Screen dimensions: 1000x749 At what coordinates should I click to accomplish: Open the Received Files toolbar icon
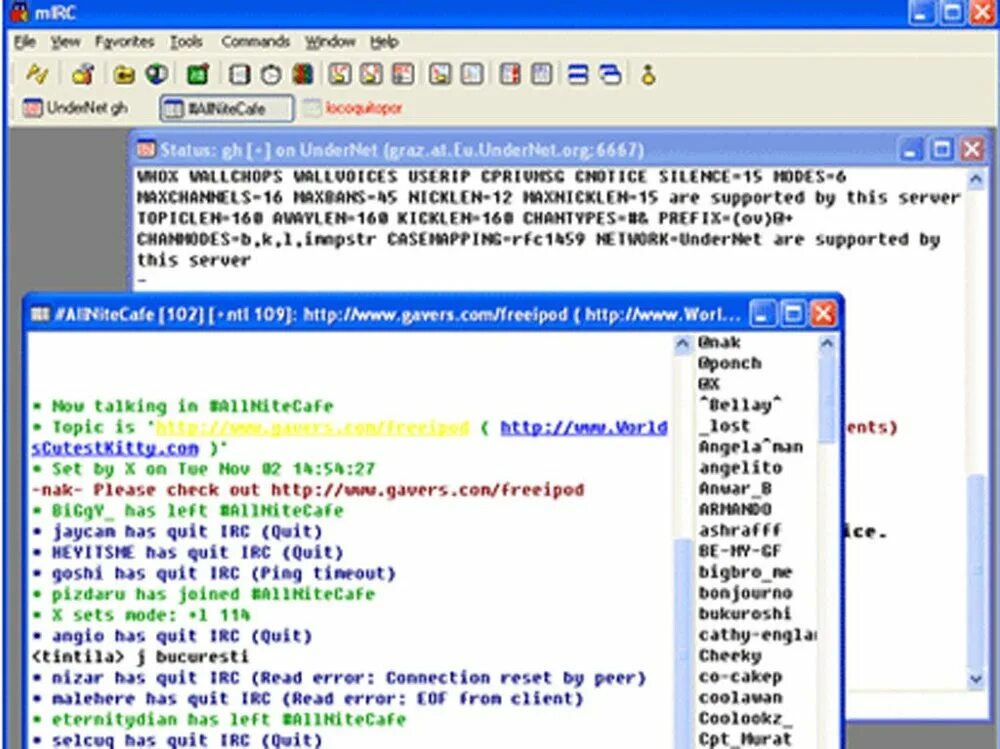coord(439,75)
